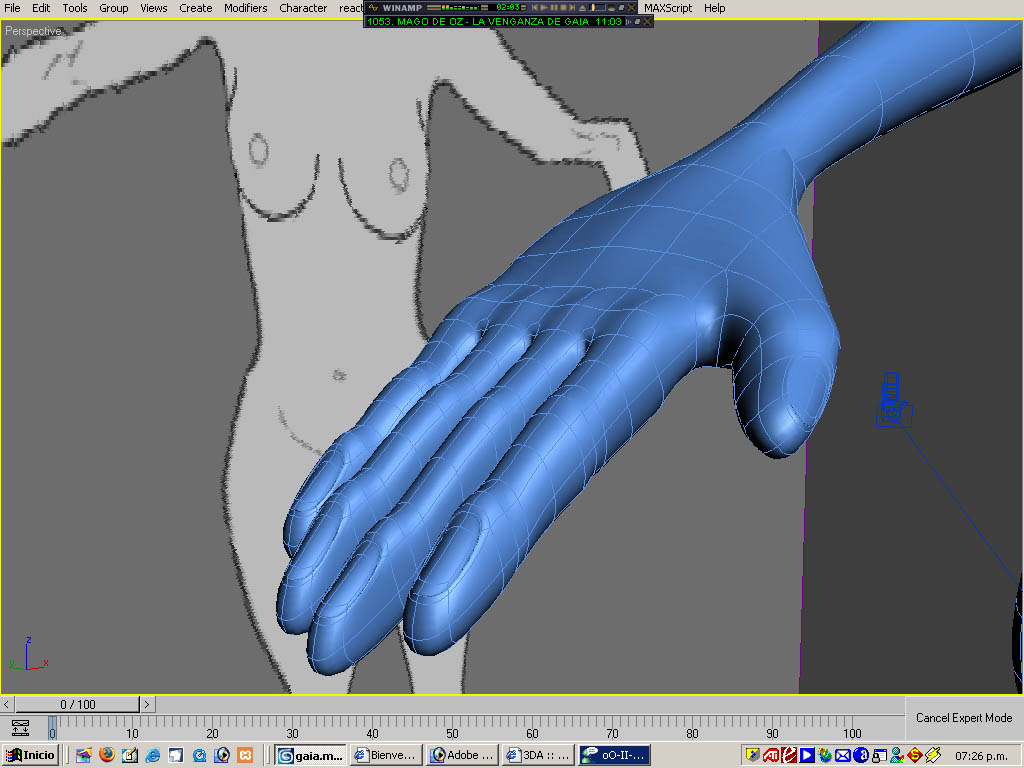Select the camera object in viewport
The image size is (1024, 768).
coord(893,401)
